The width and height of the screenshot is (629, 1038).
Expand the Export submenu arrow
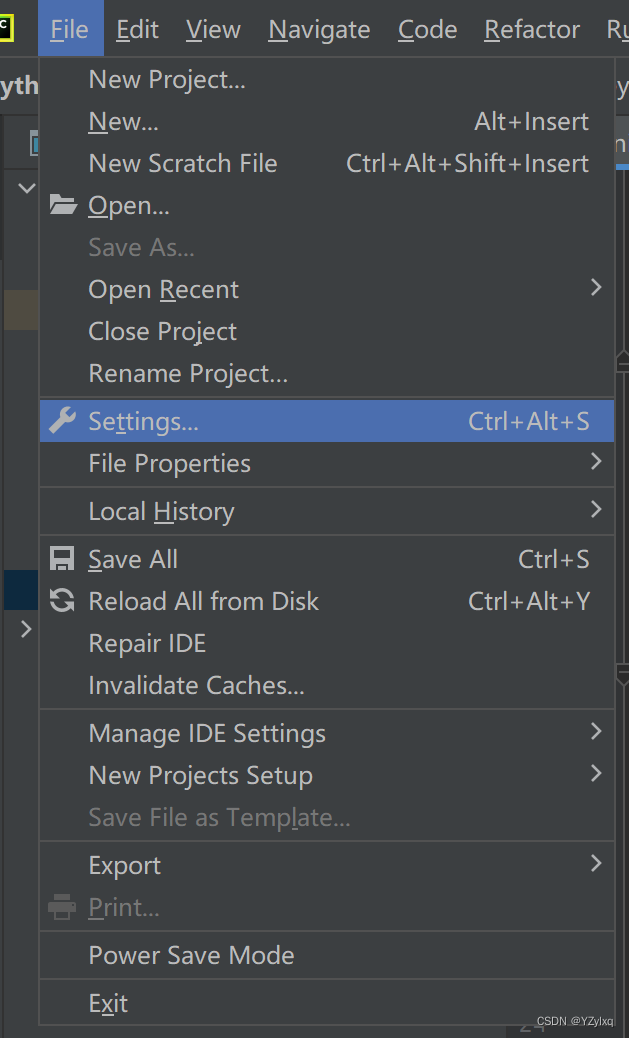click(596, 864)
